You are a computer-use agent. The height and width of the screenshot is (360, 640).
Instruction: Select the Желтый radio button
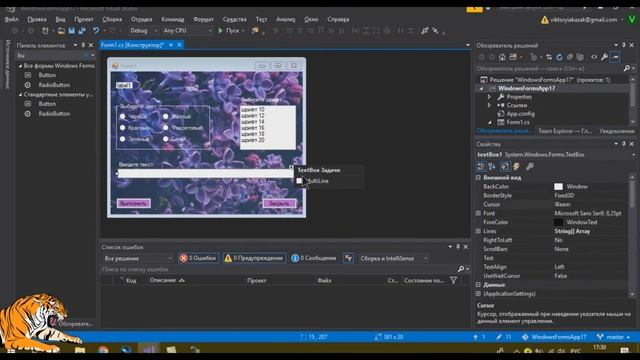[166, 117]
